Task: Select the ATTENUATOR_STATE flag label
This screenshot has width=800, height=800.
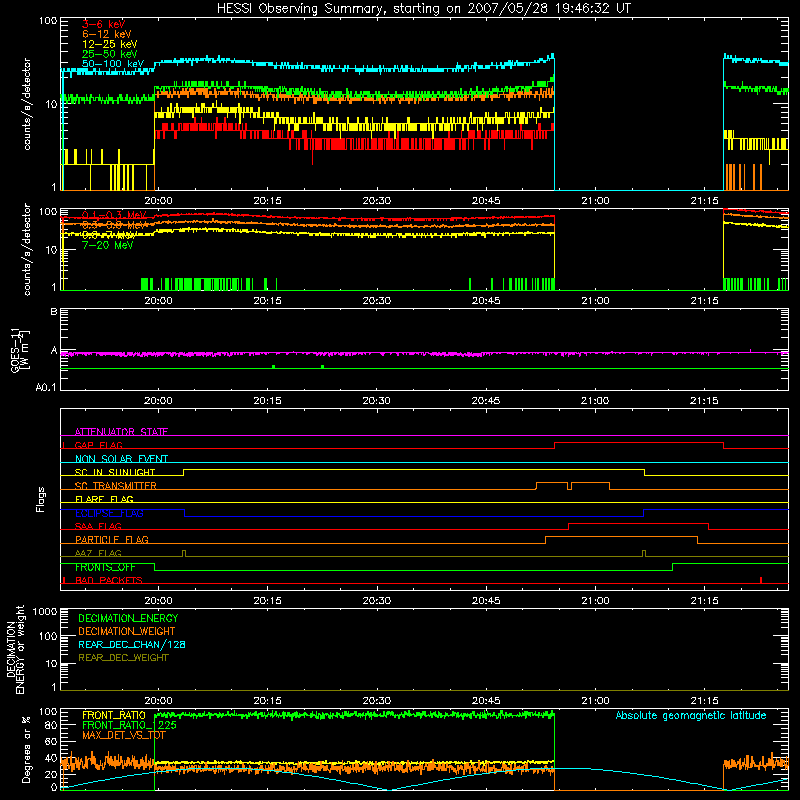Action: [121, 432]
